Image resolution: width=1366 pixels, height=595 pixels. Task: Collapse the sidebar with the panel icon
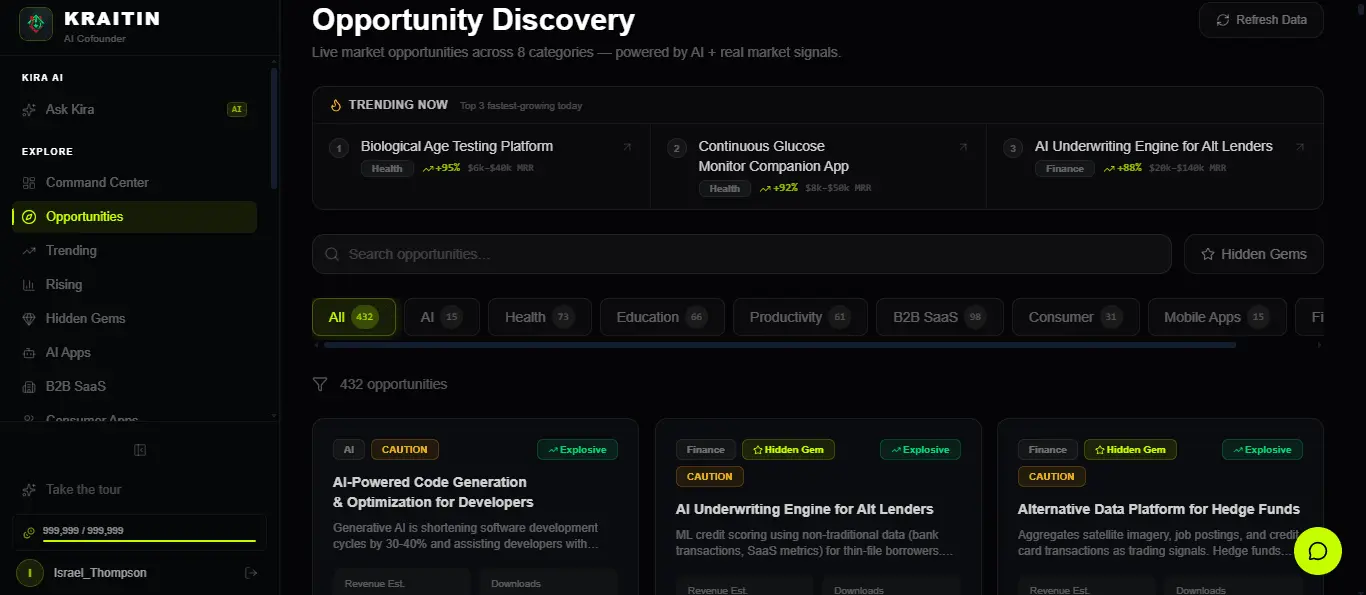click(x=140, y=450)
